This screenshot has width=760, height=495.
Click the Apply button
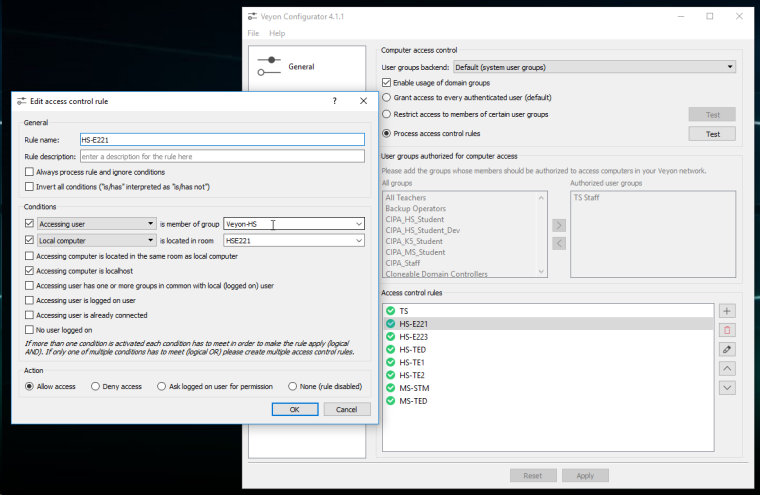[x=585, y=476]
